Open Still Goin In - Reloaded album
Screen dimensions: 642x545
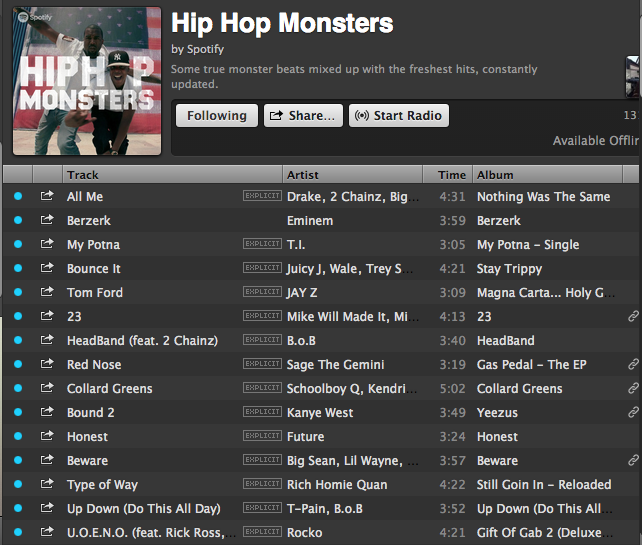point(544,485)
